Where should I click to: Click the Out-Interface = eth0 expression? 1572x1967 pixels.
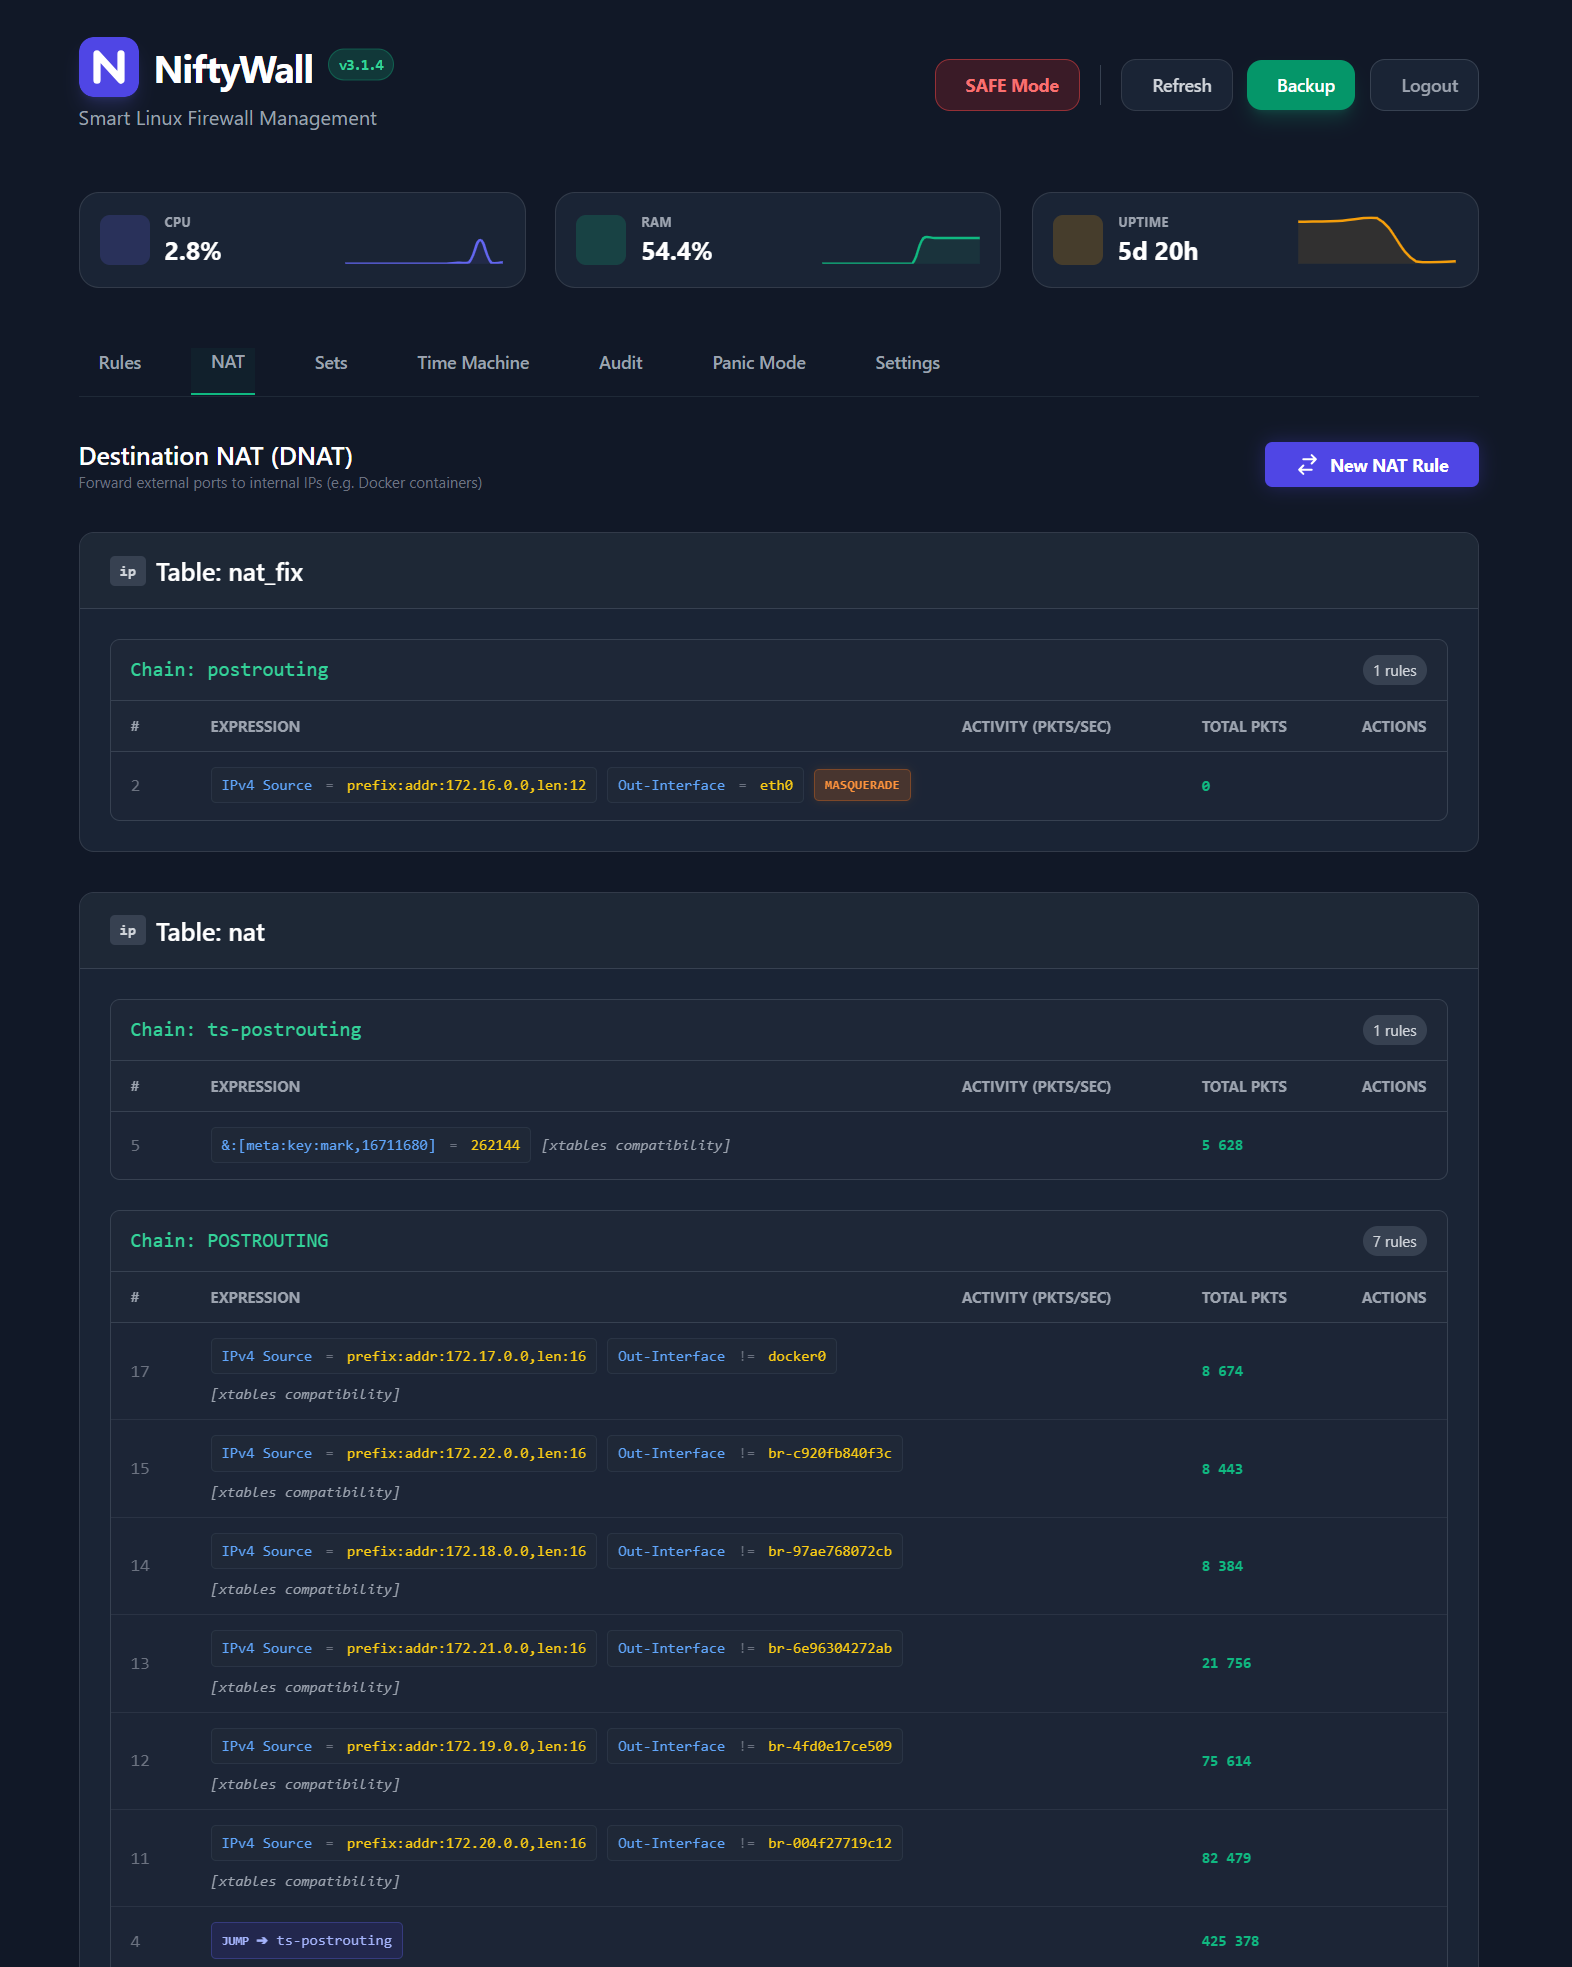tap(705, 785)
